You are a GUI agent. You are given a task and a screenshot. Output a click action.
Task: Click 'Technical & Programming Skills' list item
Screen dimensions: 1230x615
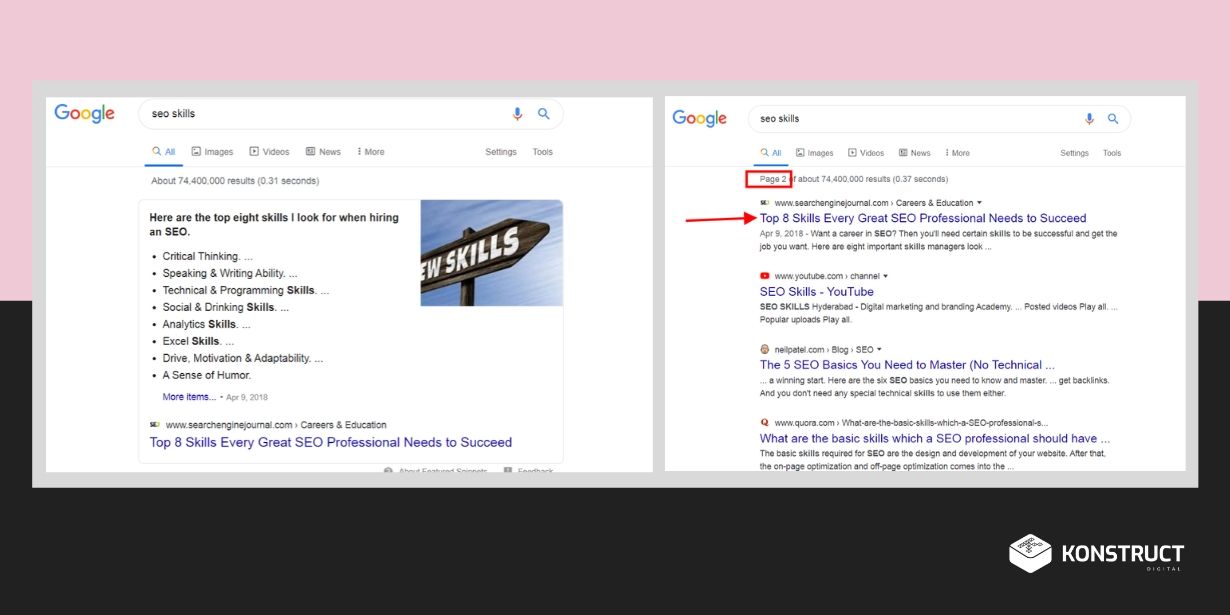[x=246, y=290]
